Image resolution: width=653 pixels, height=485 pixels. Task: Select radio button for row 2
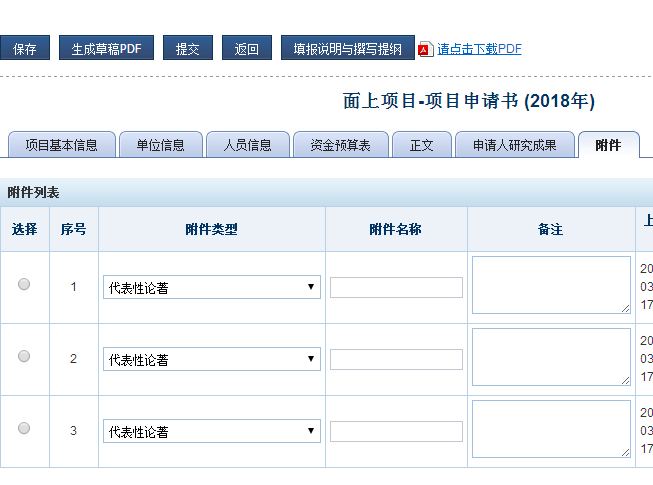(24, 356)
